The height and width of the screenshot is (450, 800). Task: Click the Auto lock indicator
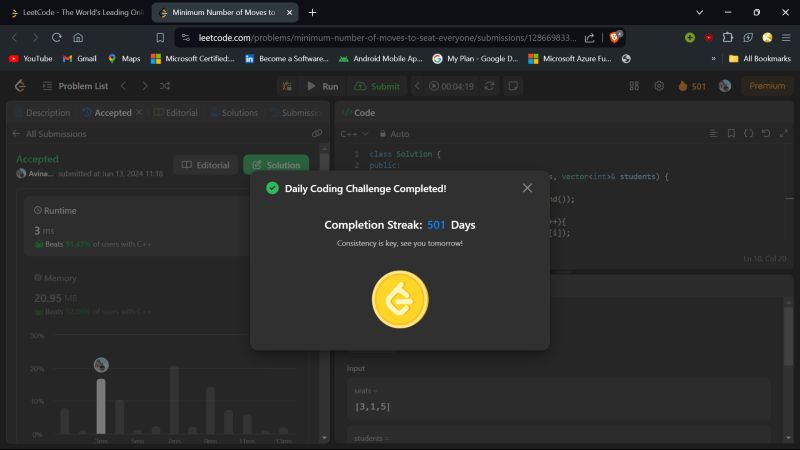click(394, 134)
